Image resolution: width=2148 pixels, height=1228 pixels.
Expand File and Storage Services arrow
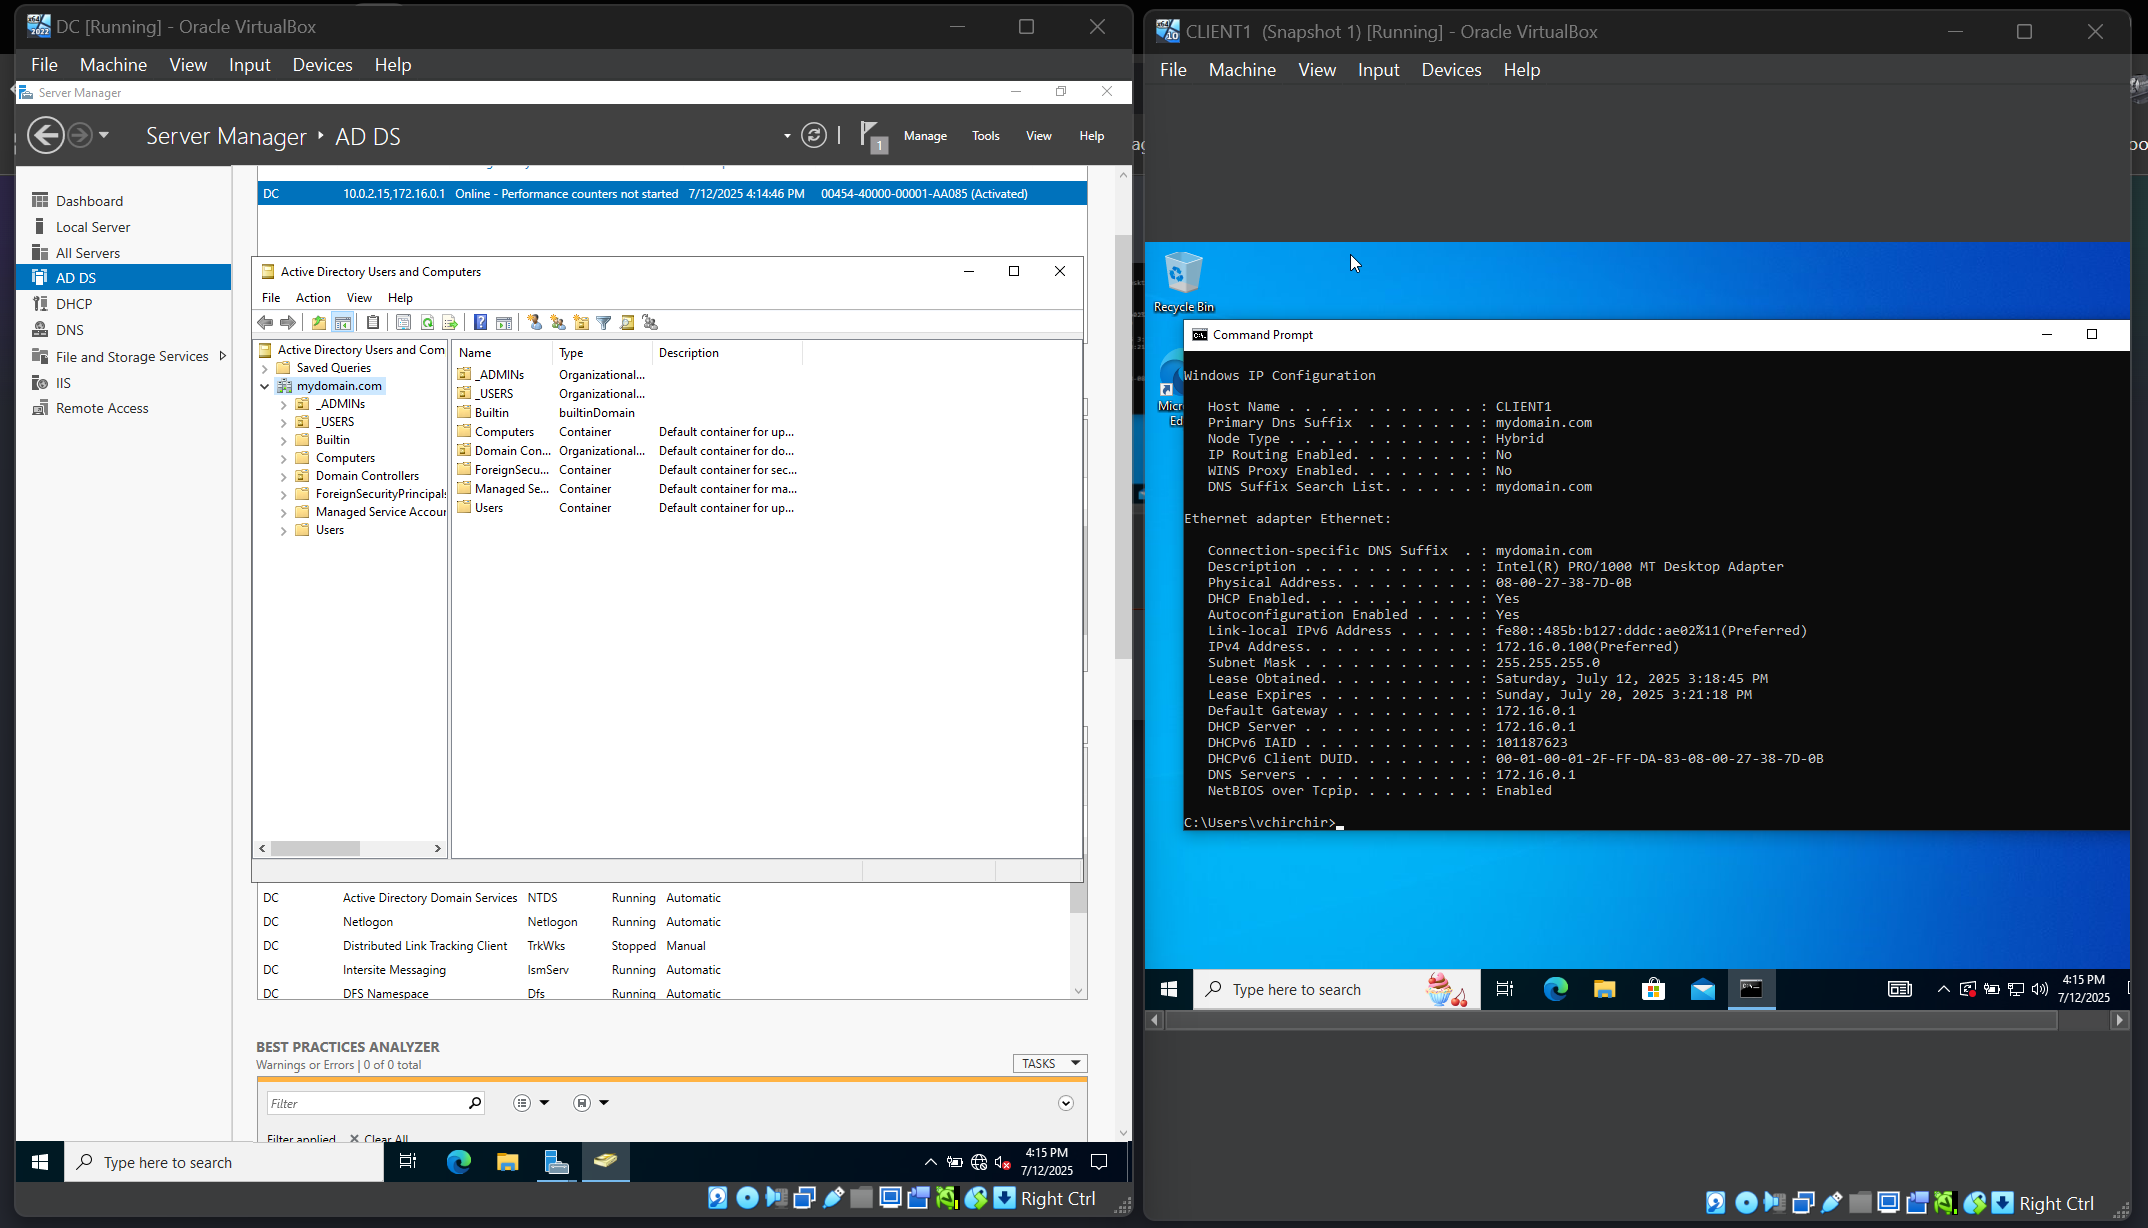[222, 356]
